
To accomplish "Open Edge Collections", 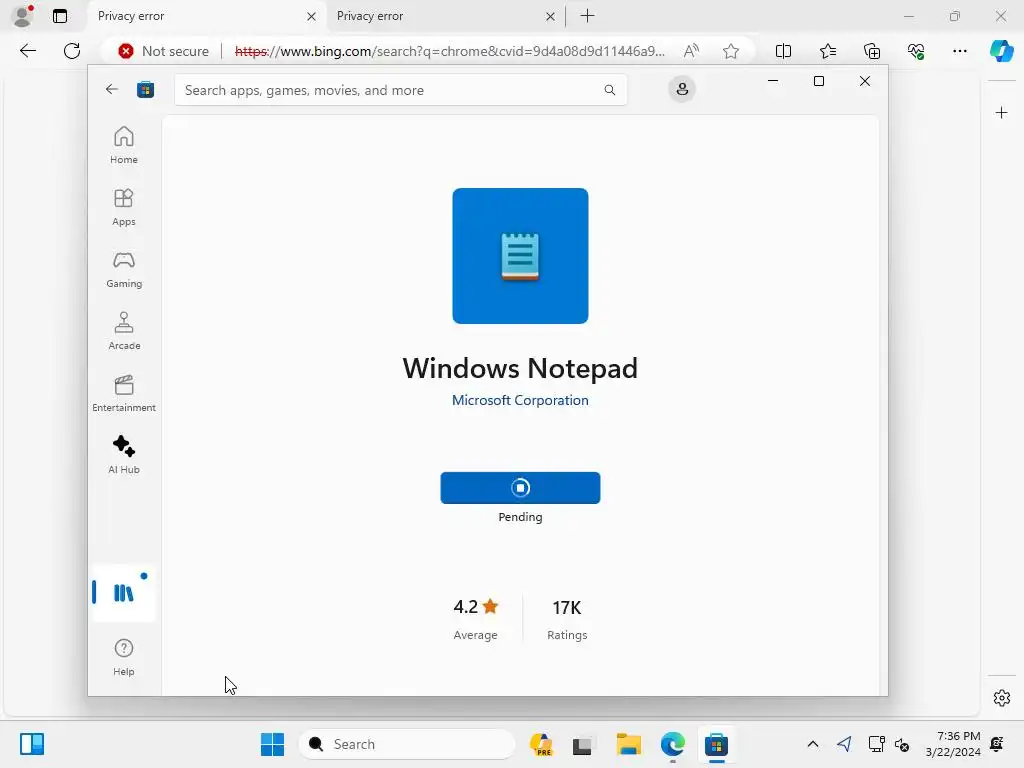I will (872, 51).
